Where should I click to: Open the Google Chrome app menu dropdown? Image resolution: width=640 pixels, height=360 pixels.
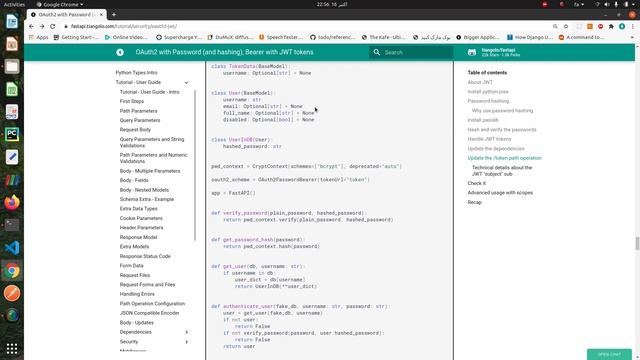pyautogui.click(x=60, y=4)
